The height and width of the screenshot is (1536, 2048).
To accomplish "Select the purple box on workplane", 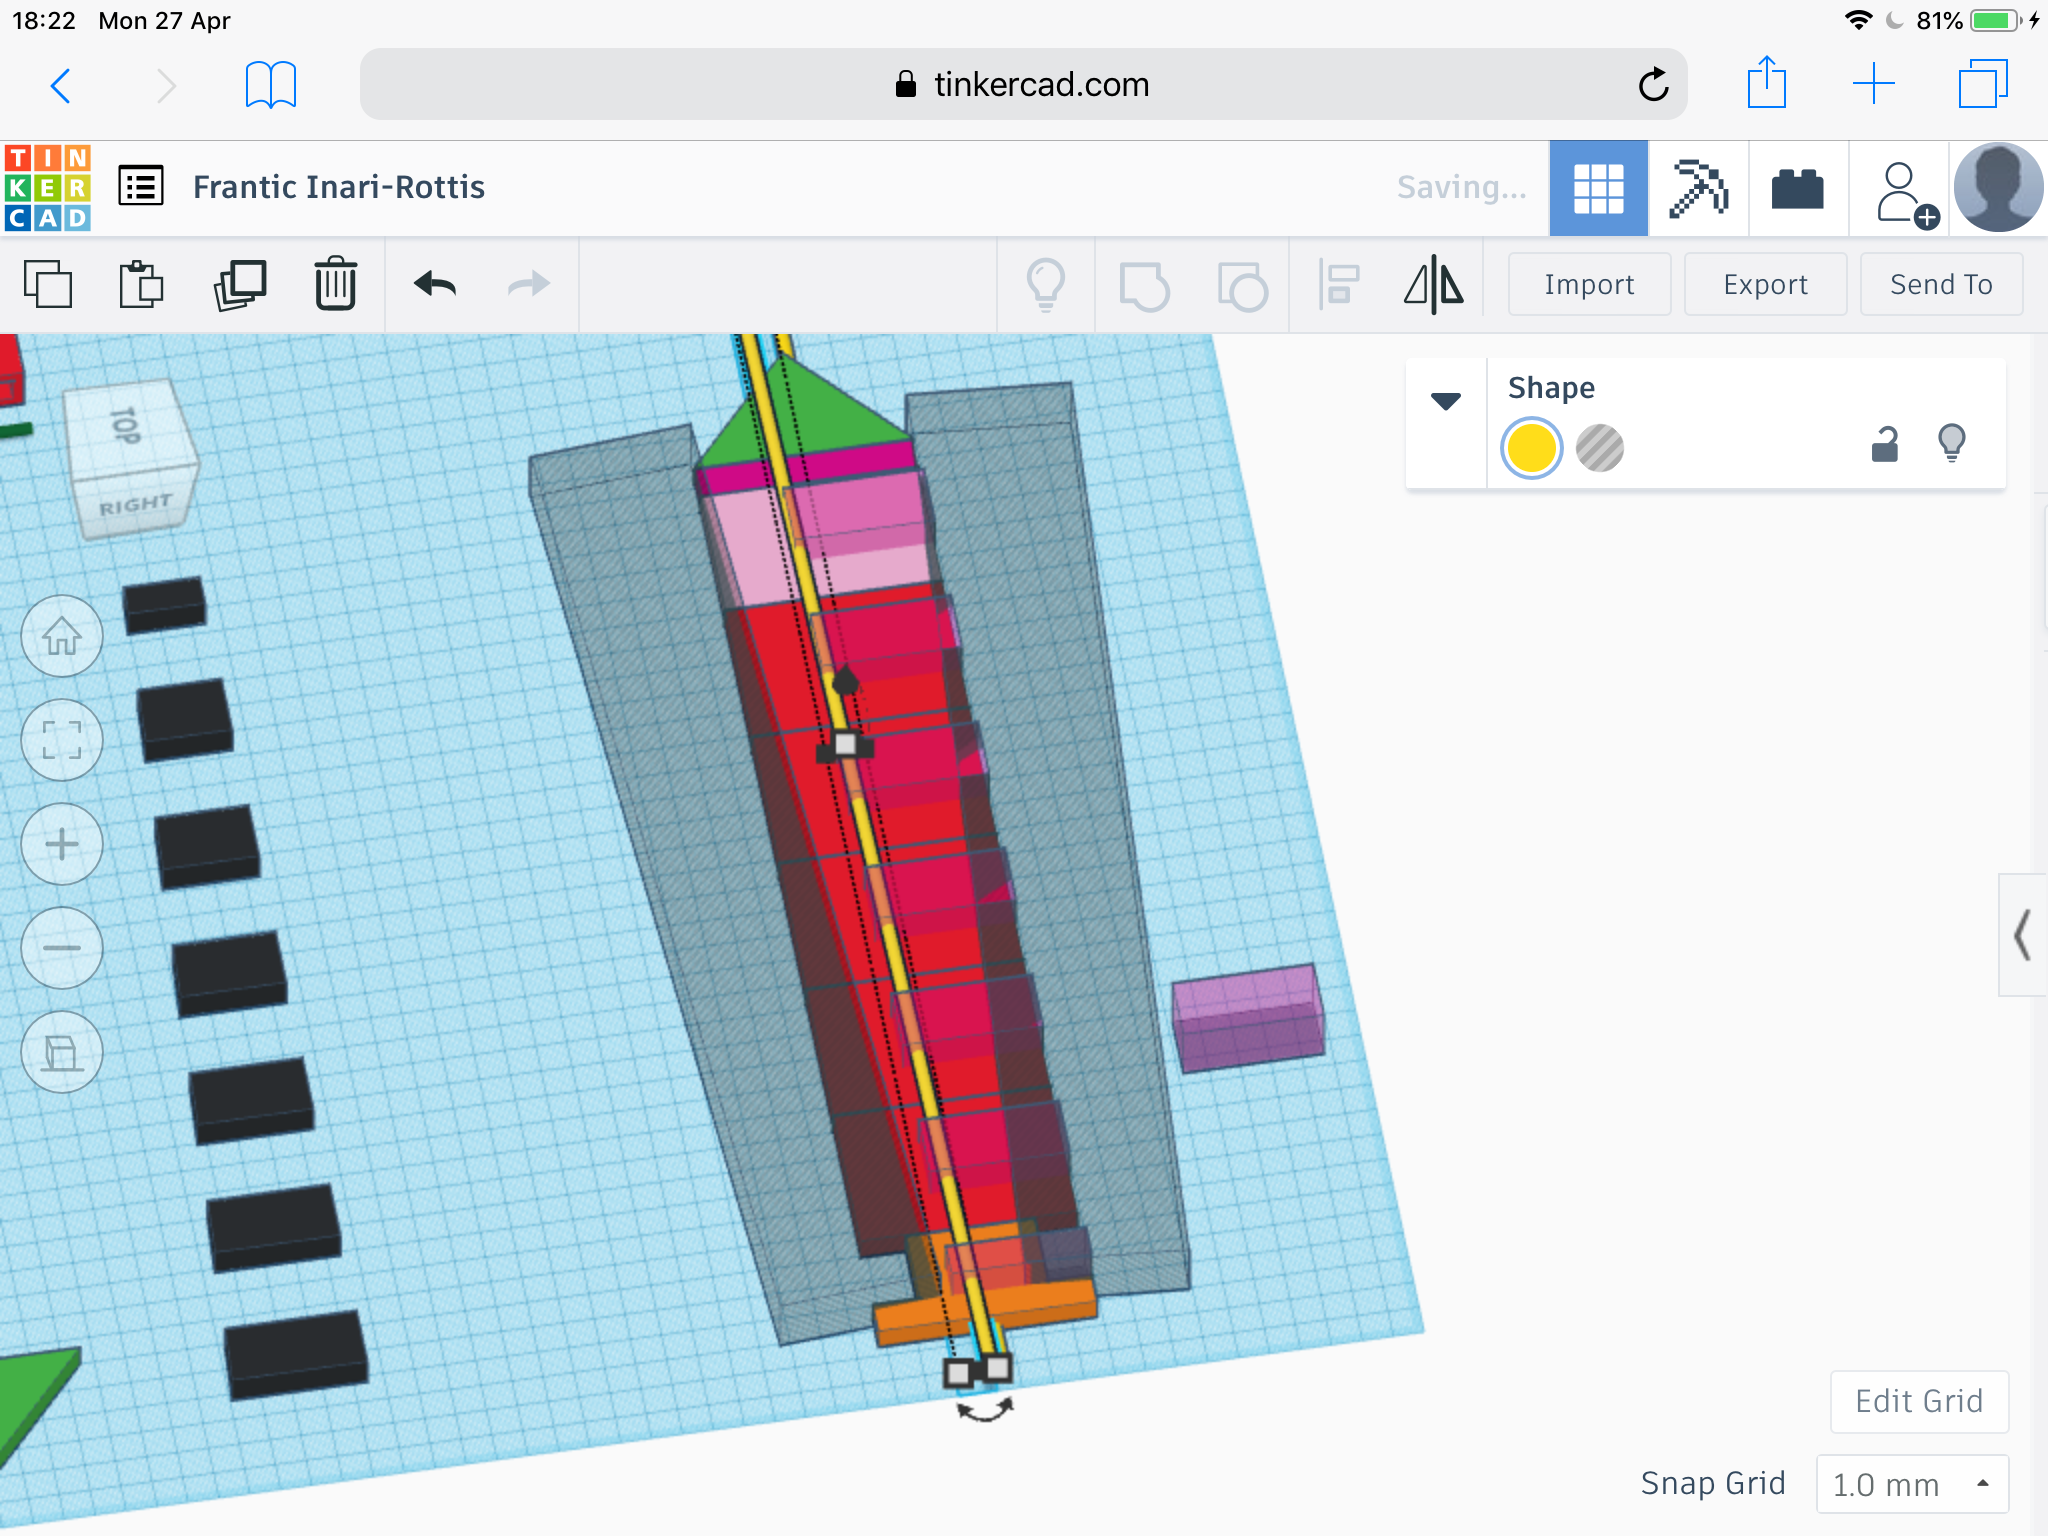I will [1248, 1017].
